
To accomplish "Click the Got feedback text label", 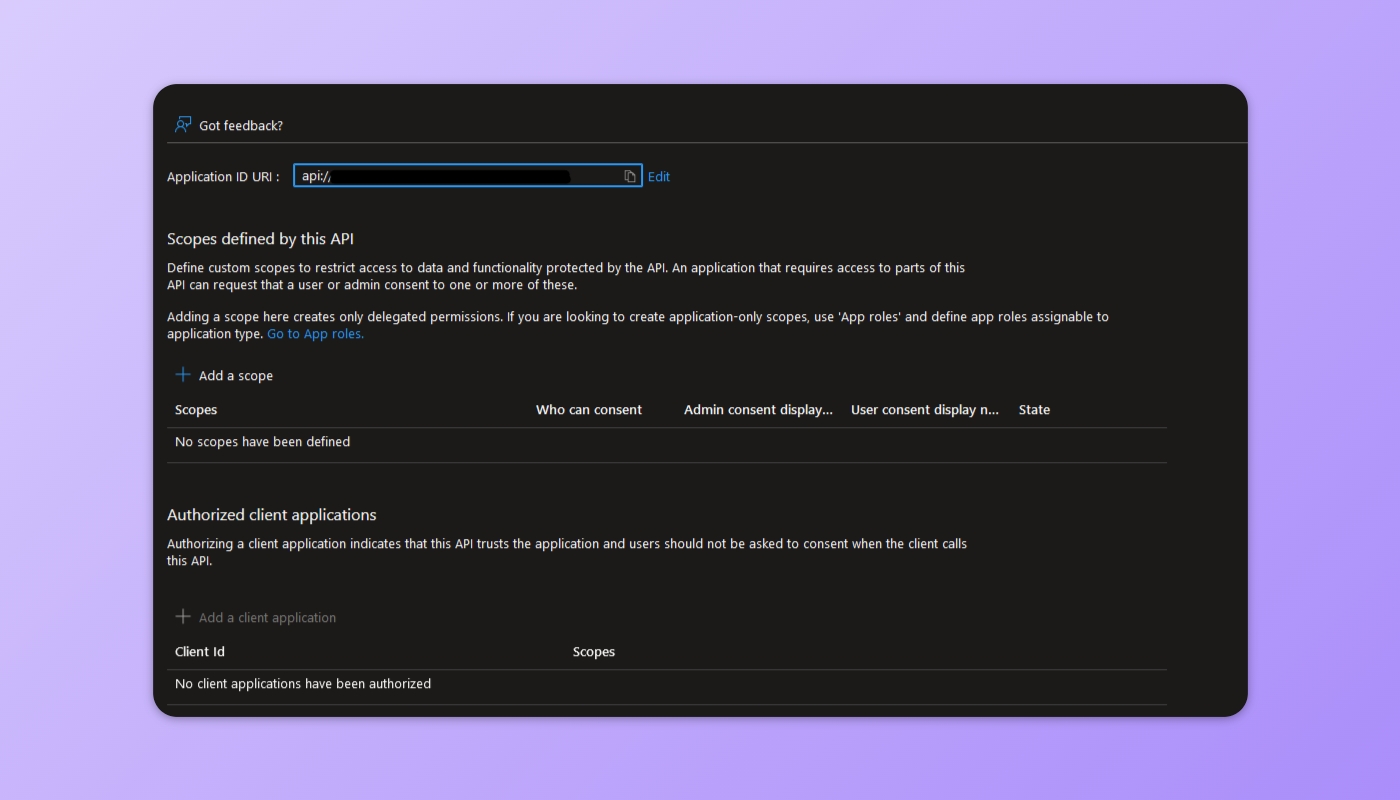I will [240, 125].
